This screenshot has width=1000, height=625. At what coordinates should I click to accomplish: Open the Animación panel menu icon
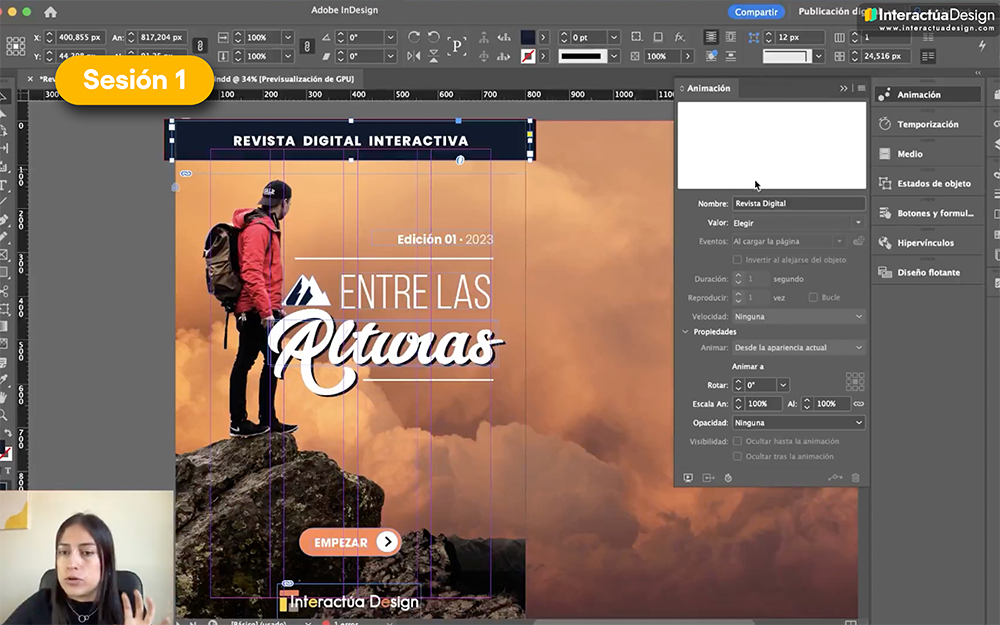pyautogui.click(x=861, y=88)
